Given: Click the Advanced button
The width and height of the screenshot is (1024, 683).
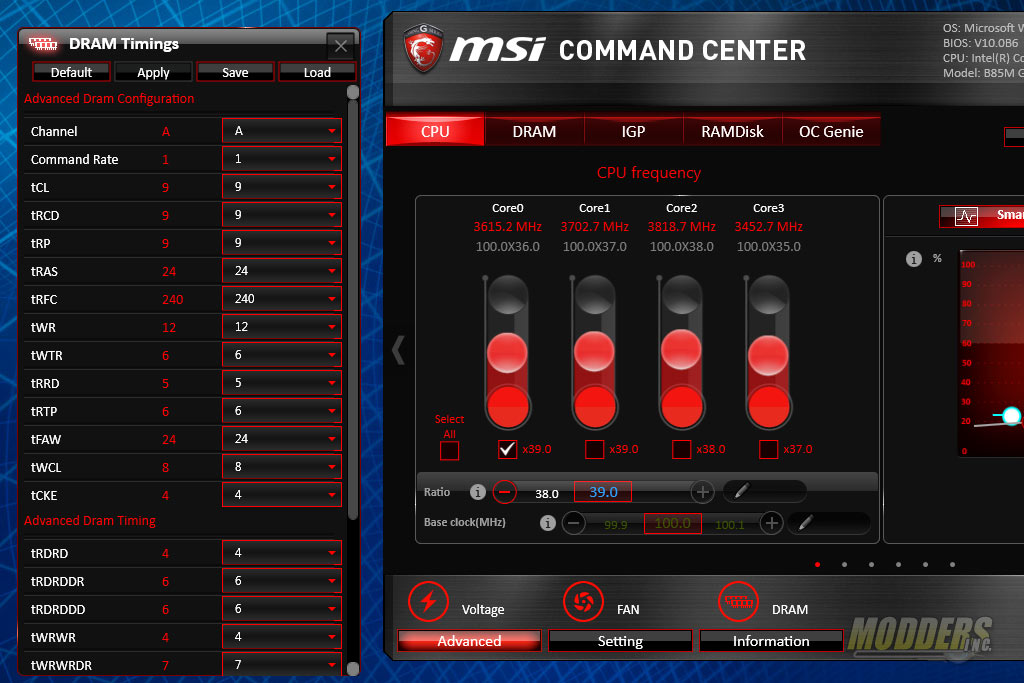Looking at the screenshot, I should [x=469, y=641].
